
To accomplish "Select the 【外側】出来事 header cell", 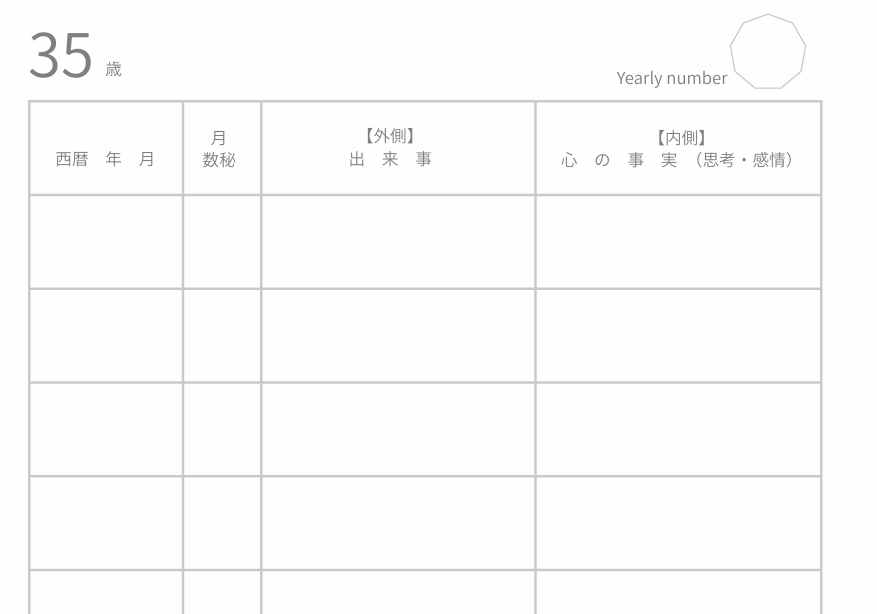I will click(x=398, y=148).
